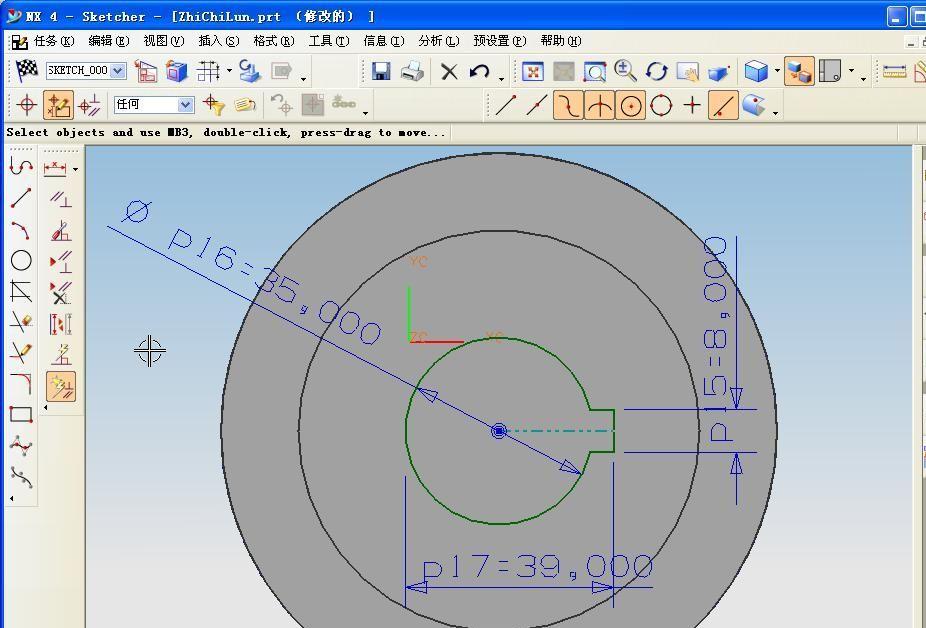The height and width of the screenshot is (628, 926).
Task: Click the Delete X button
Action: [x=449, y=71]
